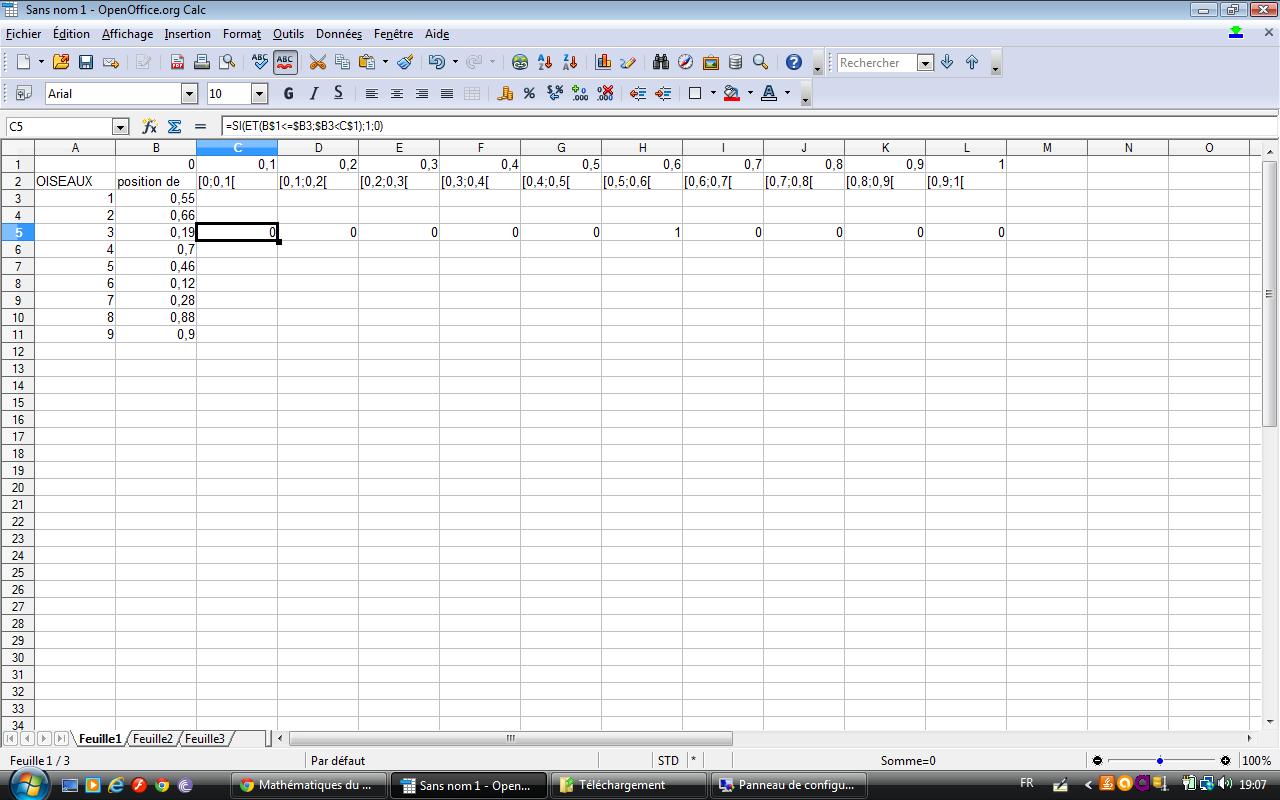
Task: Toggle justified alignment
Action: click(x=447, y=93)
